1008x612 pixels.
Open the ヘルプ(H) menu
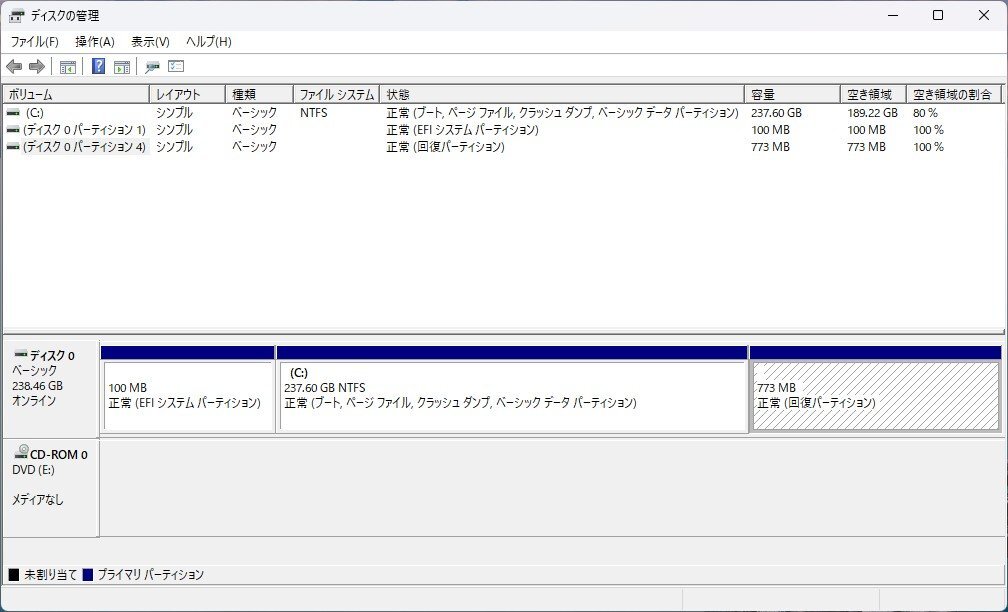[204, 41]
